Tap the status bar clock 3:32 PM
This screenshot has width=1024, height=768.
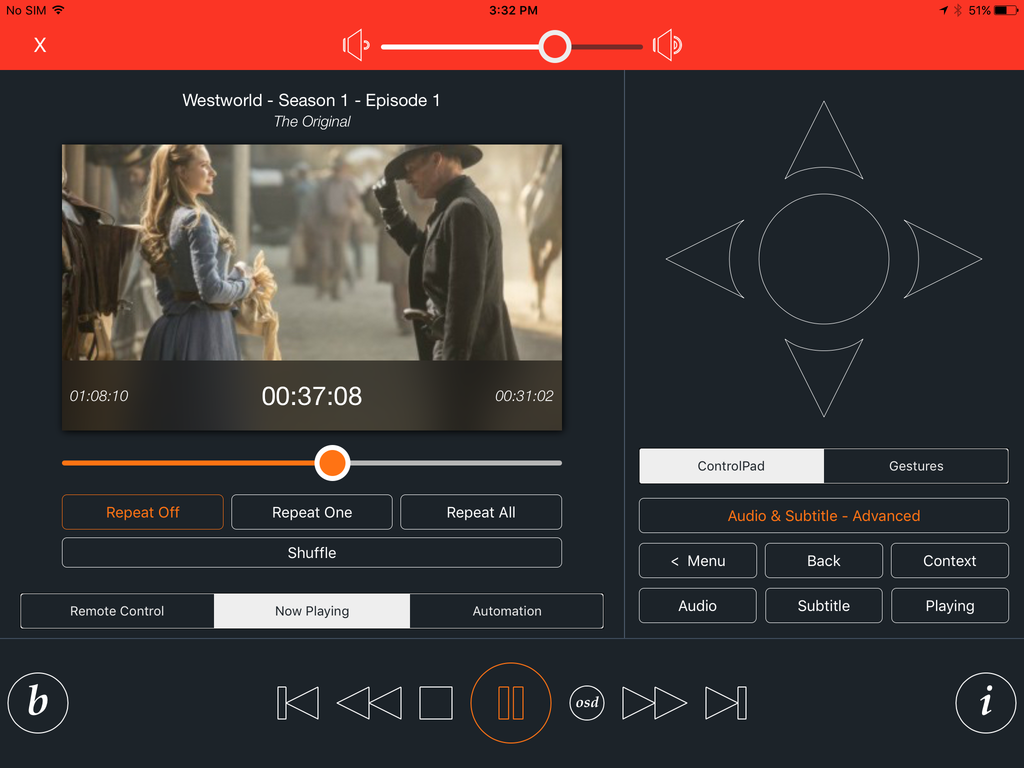tap(513, 10)
